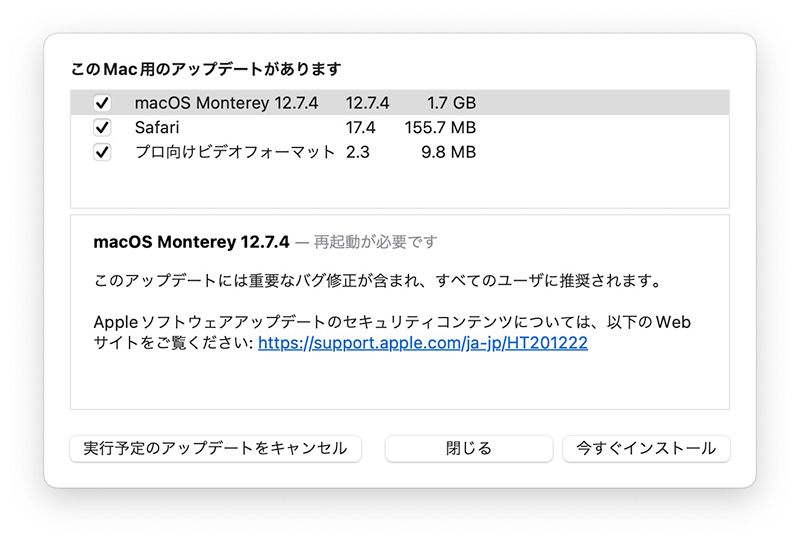800x542 pixels.
Task: Click 実行予定のアップデートをキャンセル button
Action: coord(215,449)
